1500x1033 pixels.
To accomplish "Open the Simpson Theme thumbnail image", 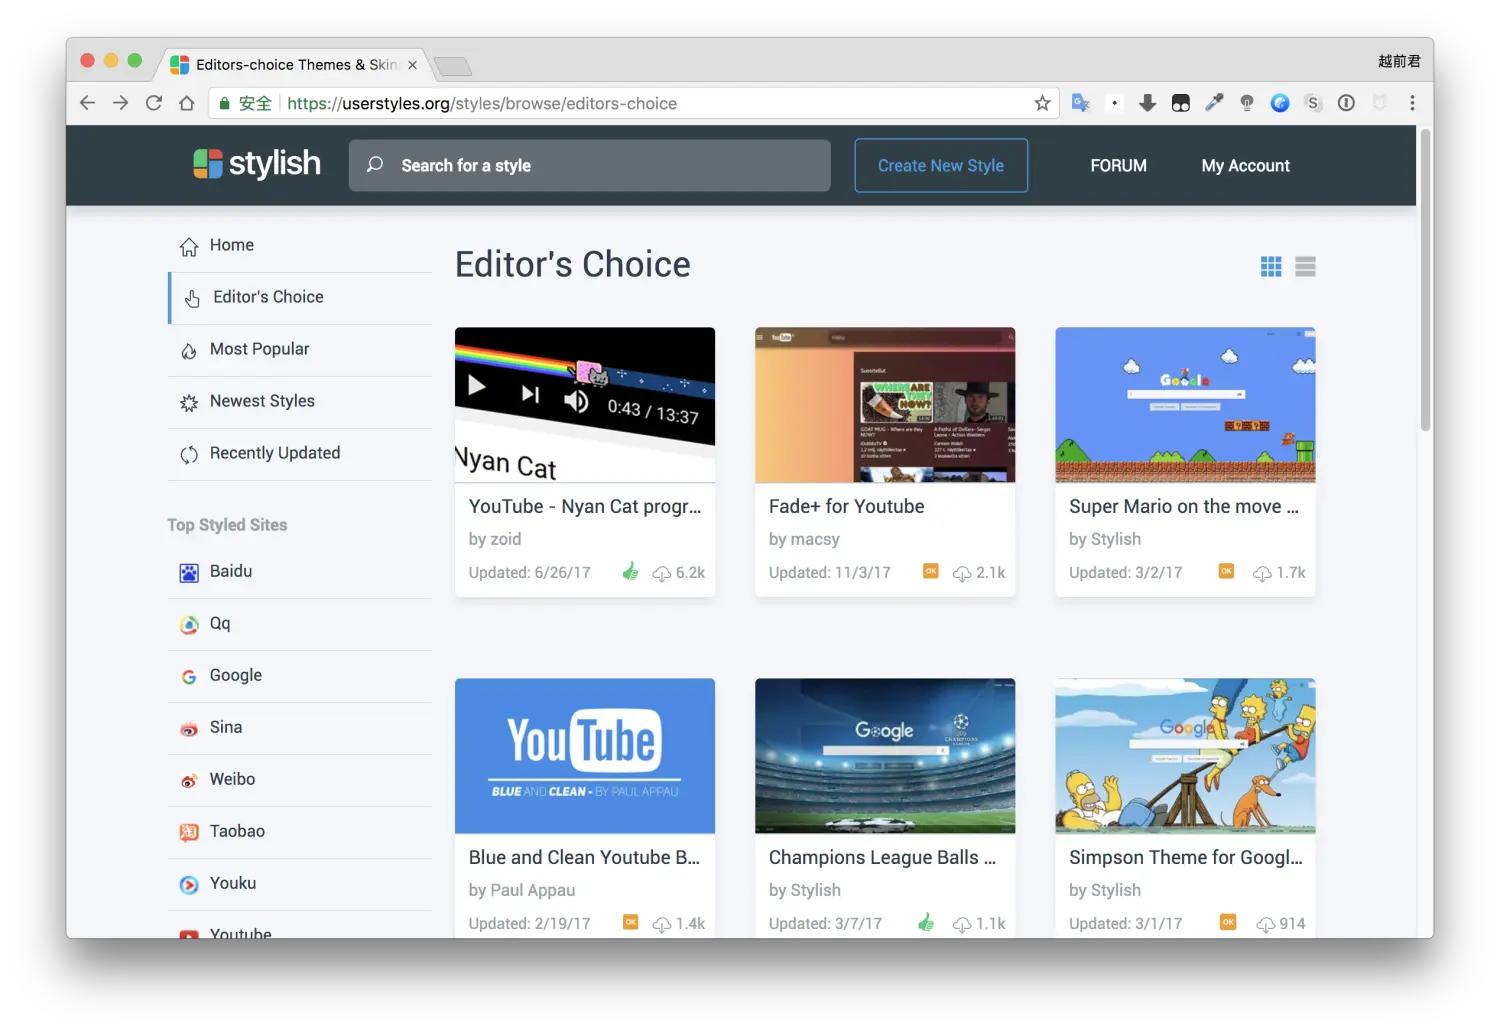I will coord(1185,756).
